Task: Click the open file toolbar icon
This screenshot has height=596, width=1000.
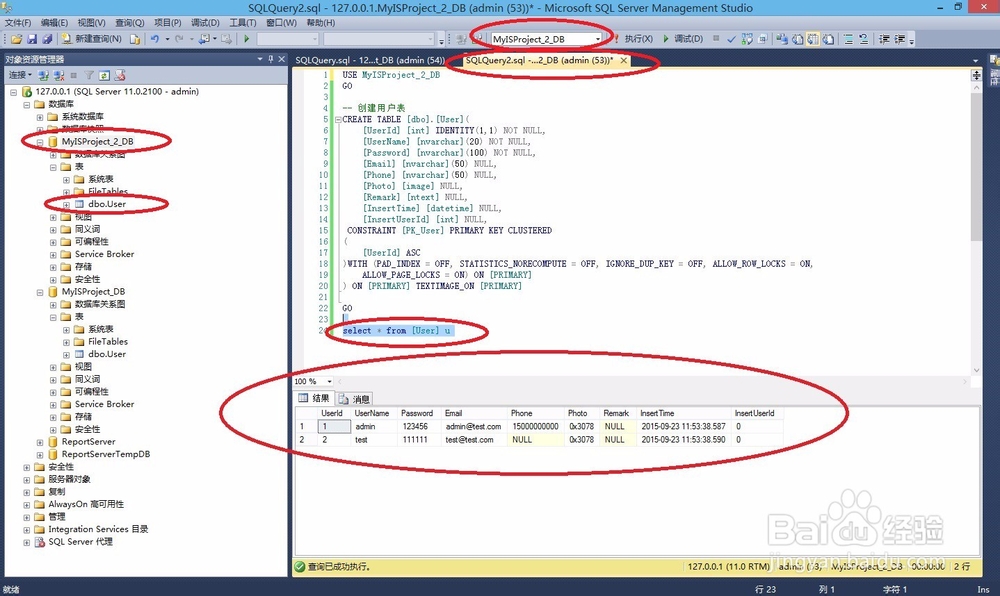Action: pos(17,39)
